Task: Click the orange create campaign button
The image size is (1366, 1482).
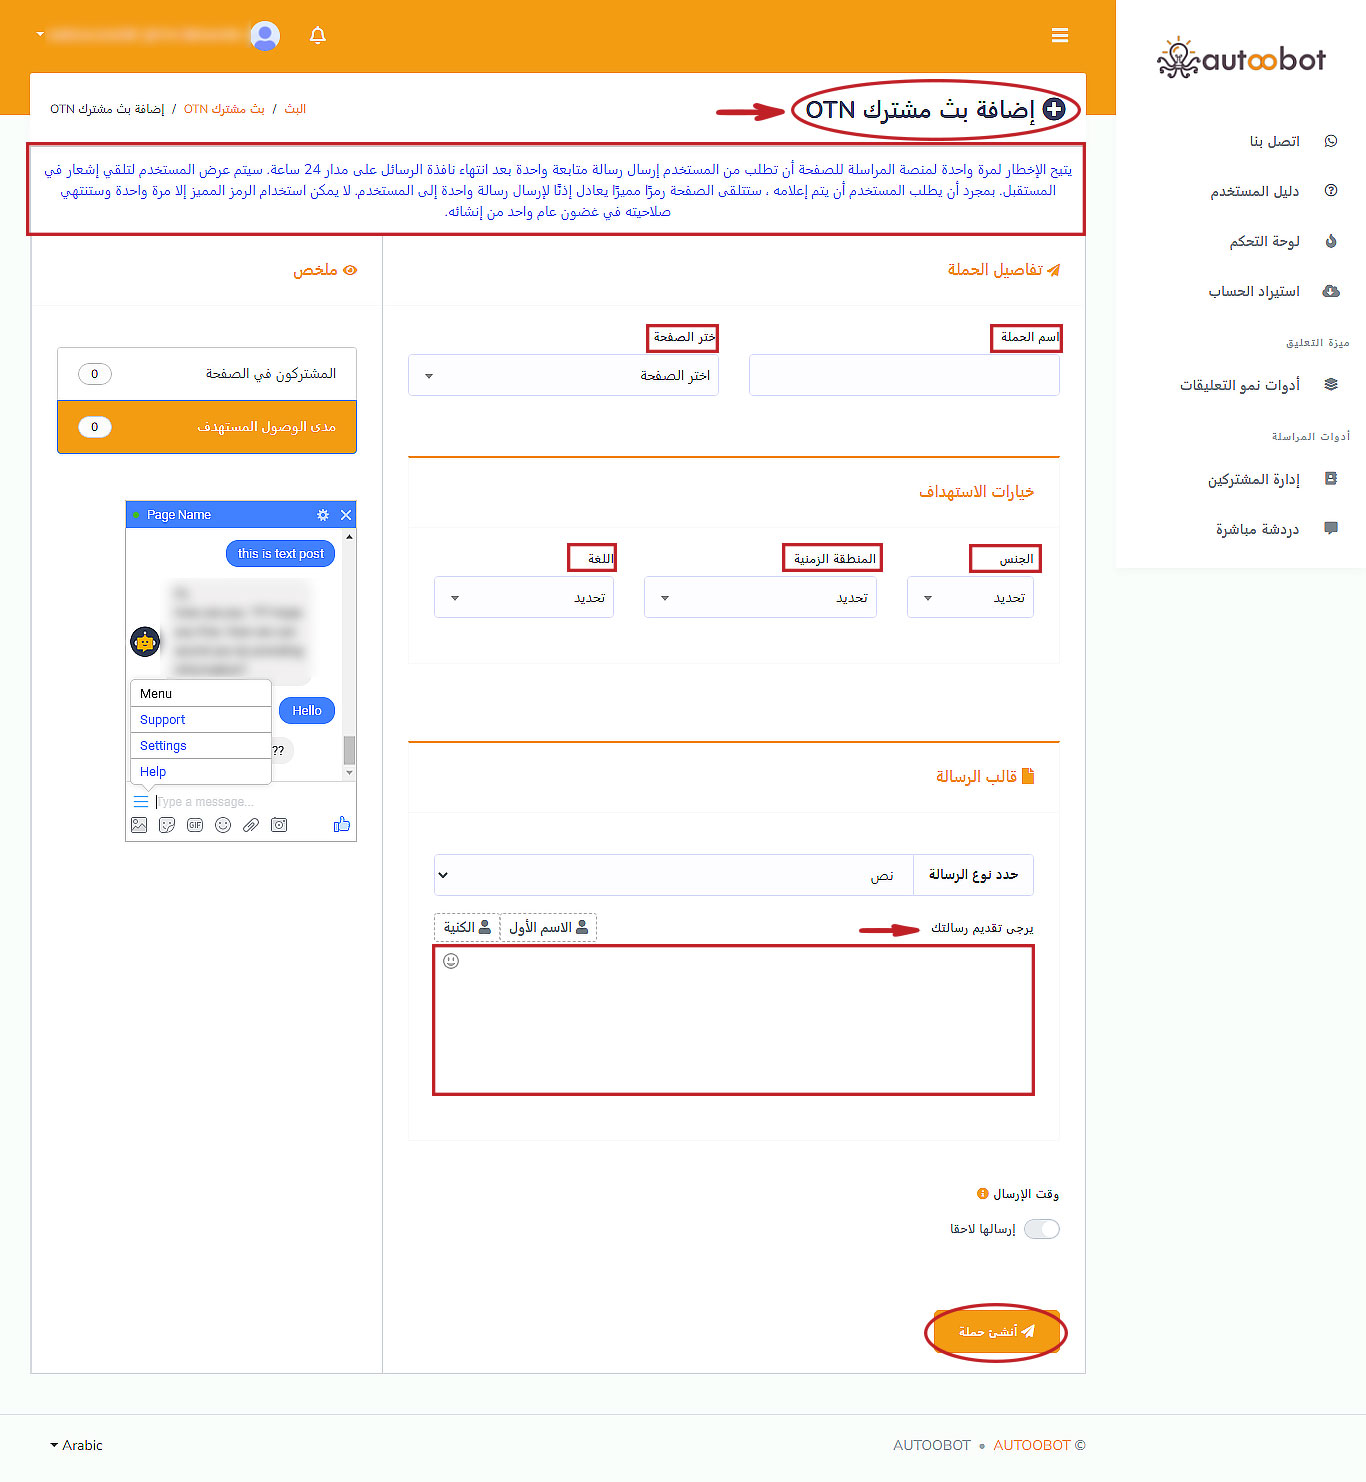Action: point(996,1332)
